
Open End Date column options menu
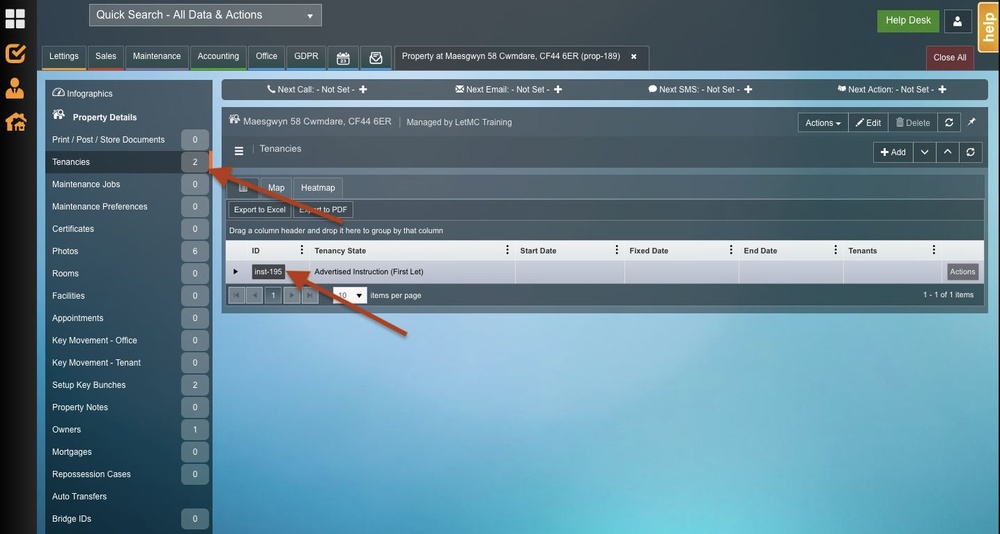coord(835,250)
